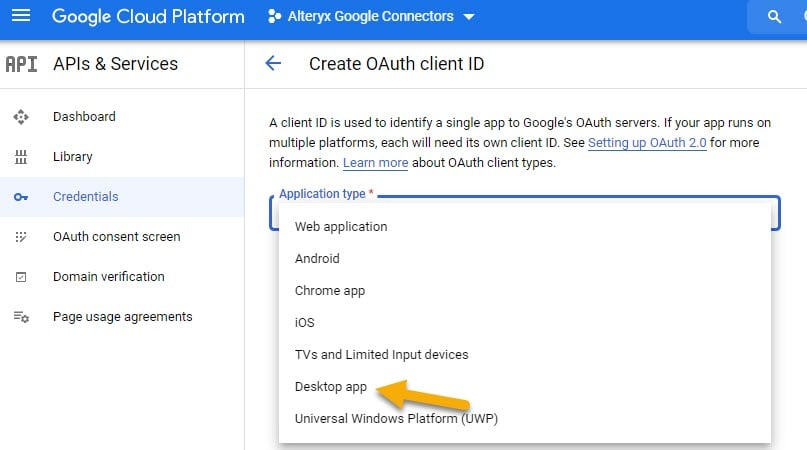This screenshot has width=807, height=450.
Task: Click the Domain verification checkbox icon
Action: point(21,277)
